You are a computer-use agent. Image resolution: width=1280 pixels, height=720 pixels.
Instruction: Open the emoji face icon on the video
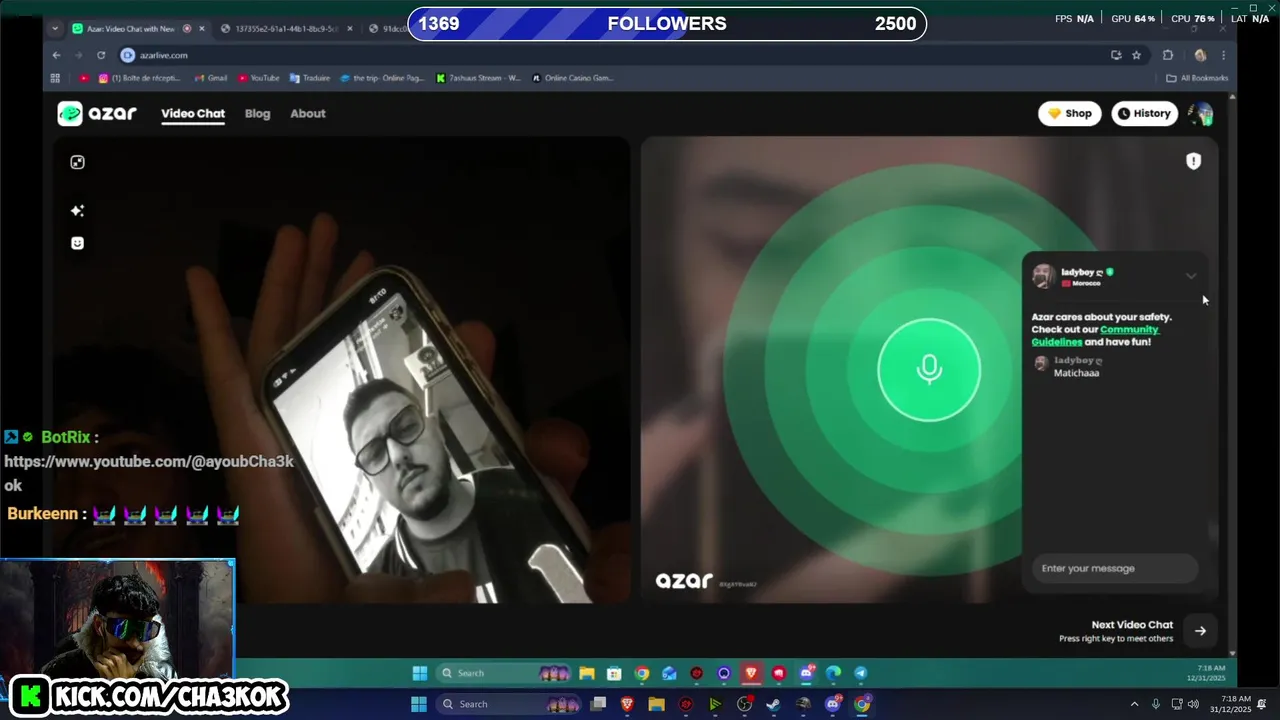[x=77, y=243]
